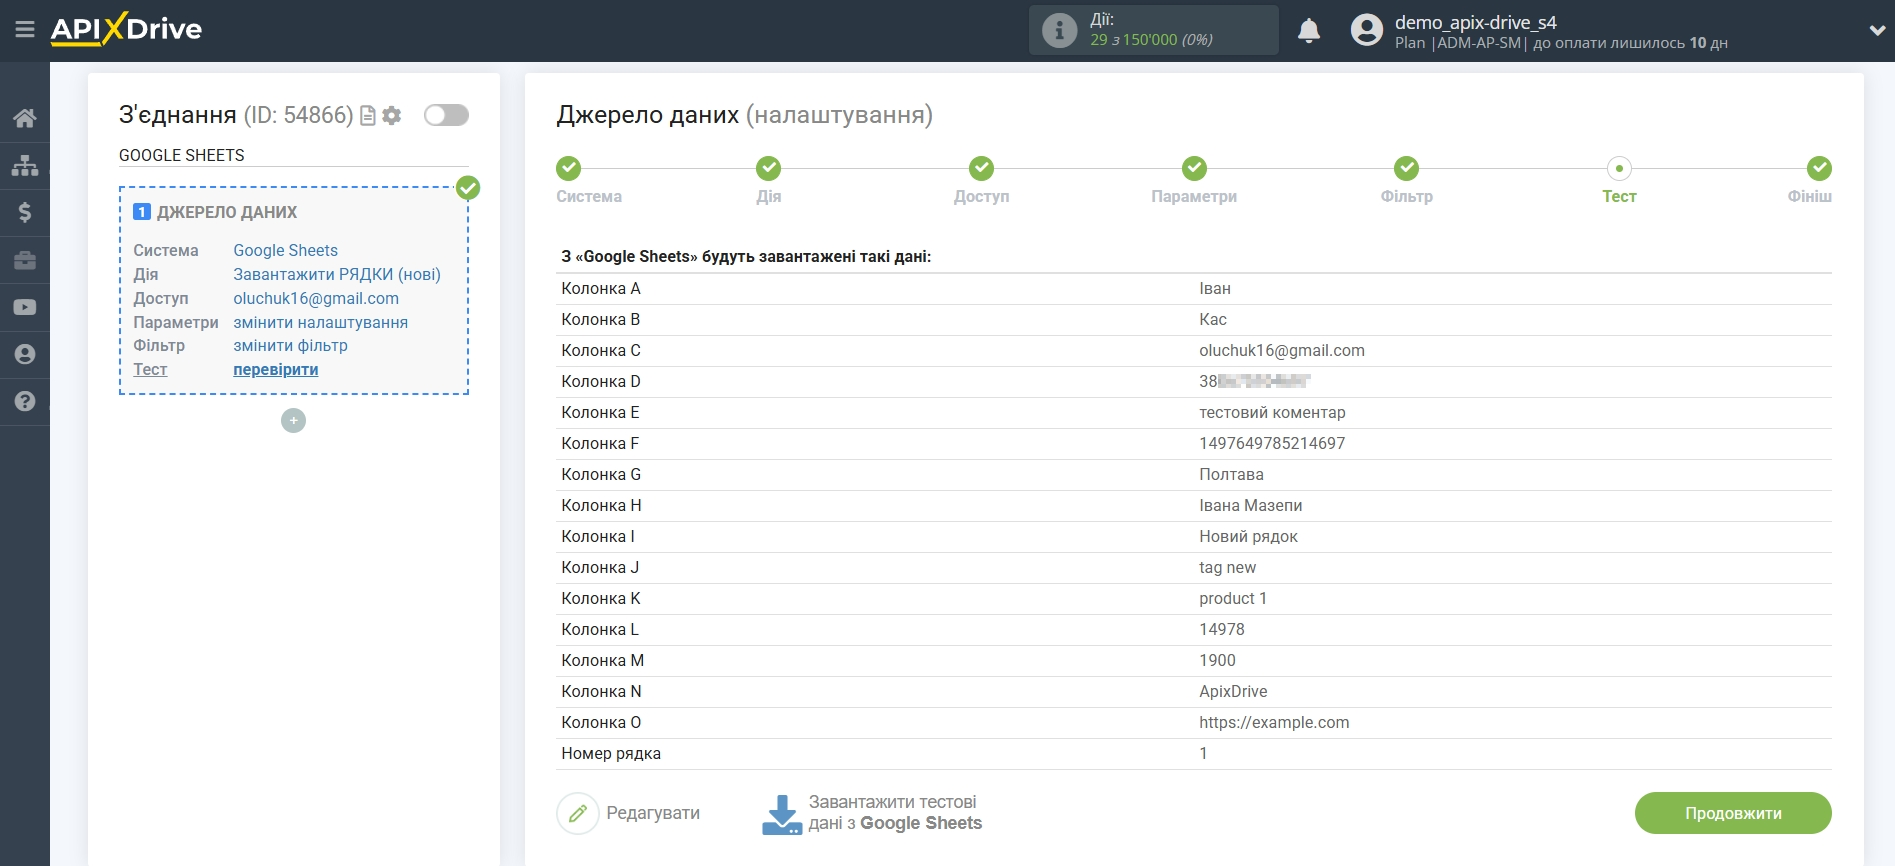Click the data source green checkmark
Image resolution: width=1895 pixels, height=866 pixels.
[468, 188]
